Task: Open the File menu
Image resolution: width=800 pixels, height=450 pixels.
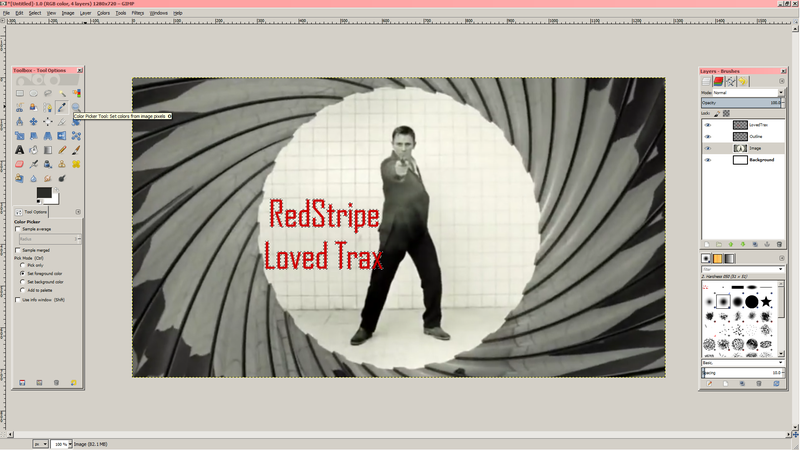Action: pyautogui.click(x=6, y=13)
